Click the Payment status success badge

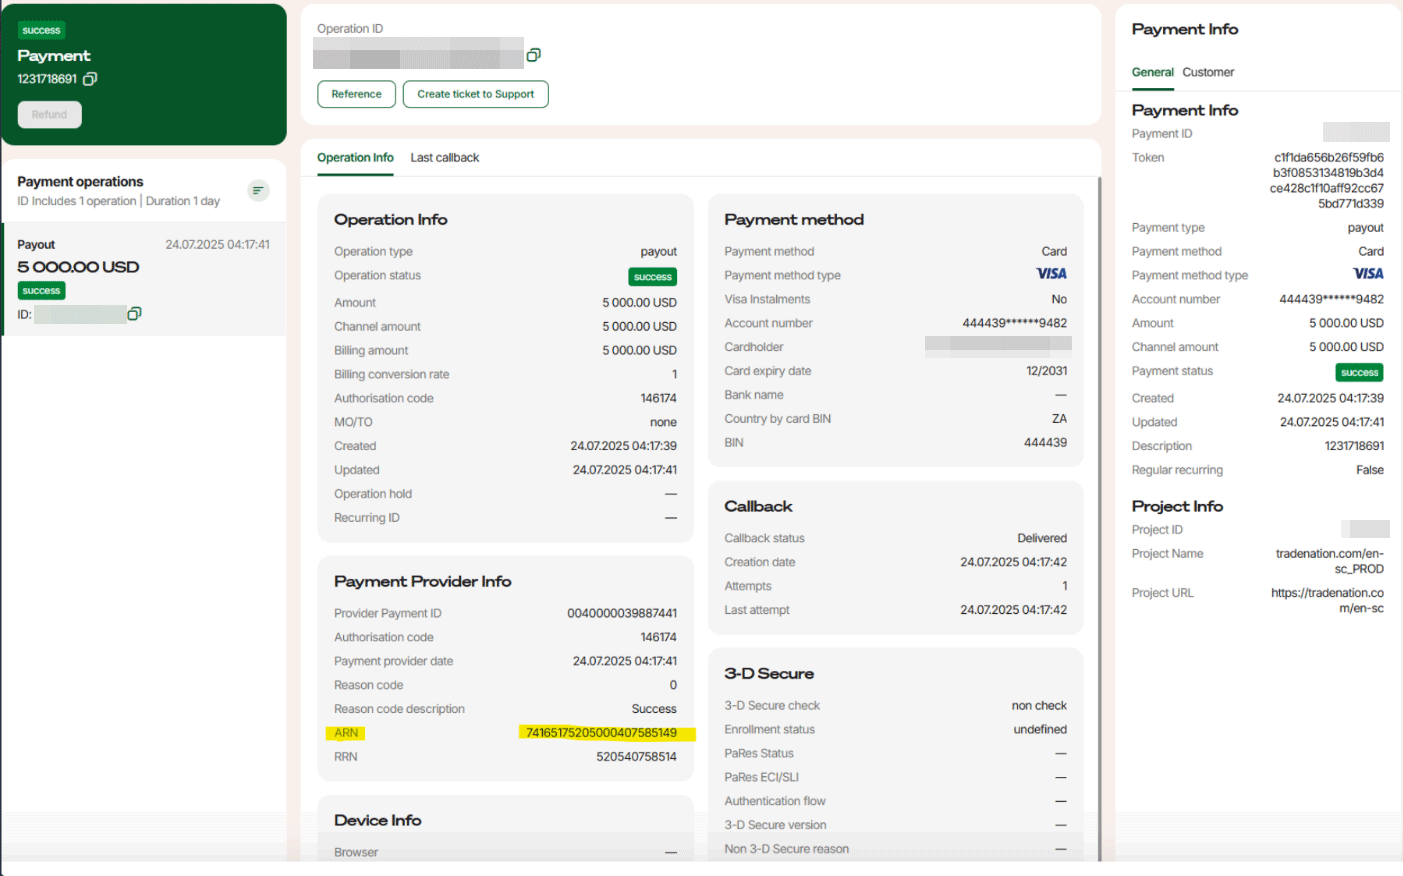point(1359,372)
